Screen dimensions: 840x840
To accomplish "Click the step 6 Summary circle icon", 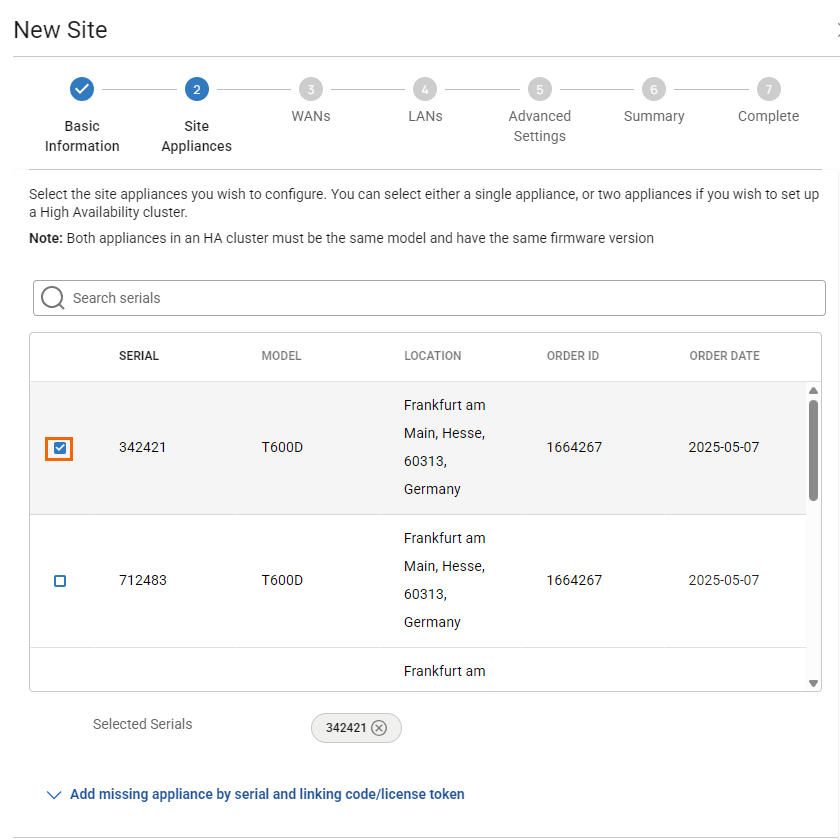I will (x=653, y=89).
